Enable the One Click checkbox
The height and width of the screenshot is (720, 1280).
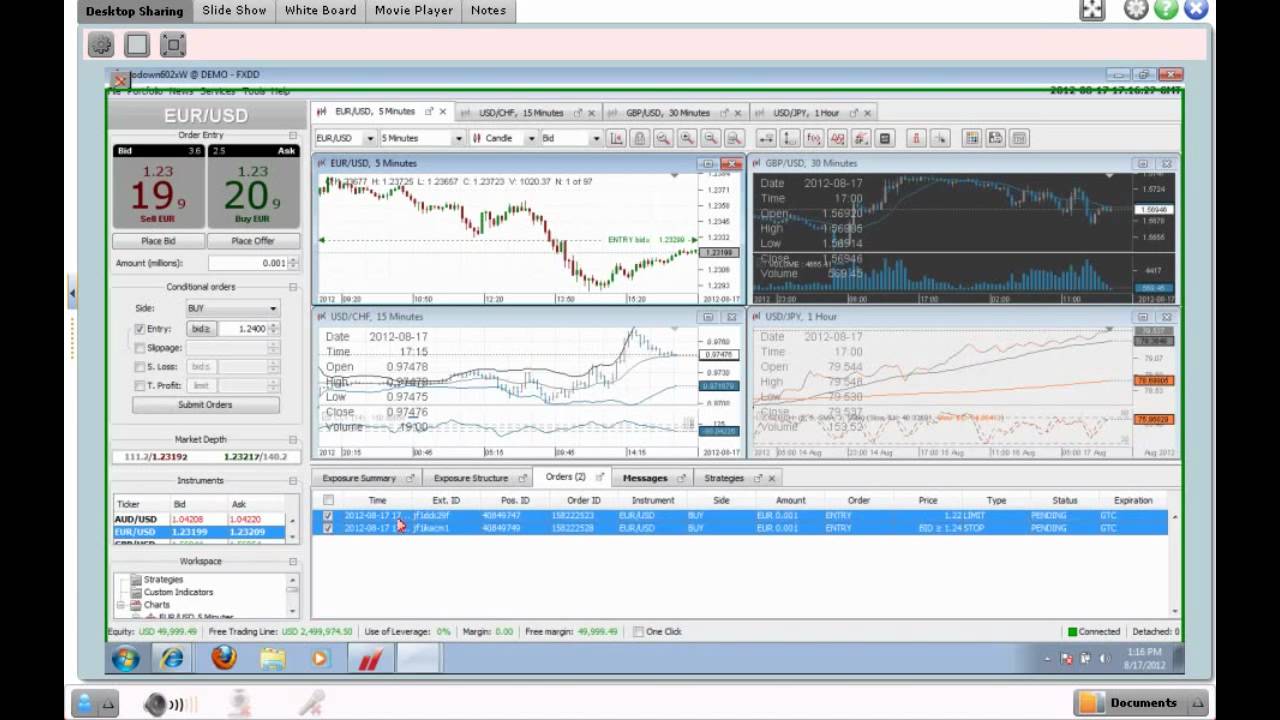[x=639, y=632]
